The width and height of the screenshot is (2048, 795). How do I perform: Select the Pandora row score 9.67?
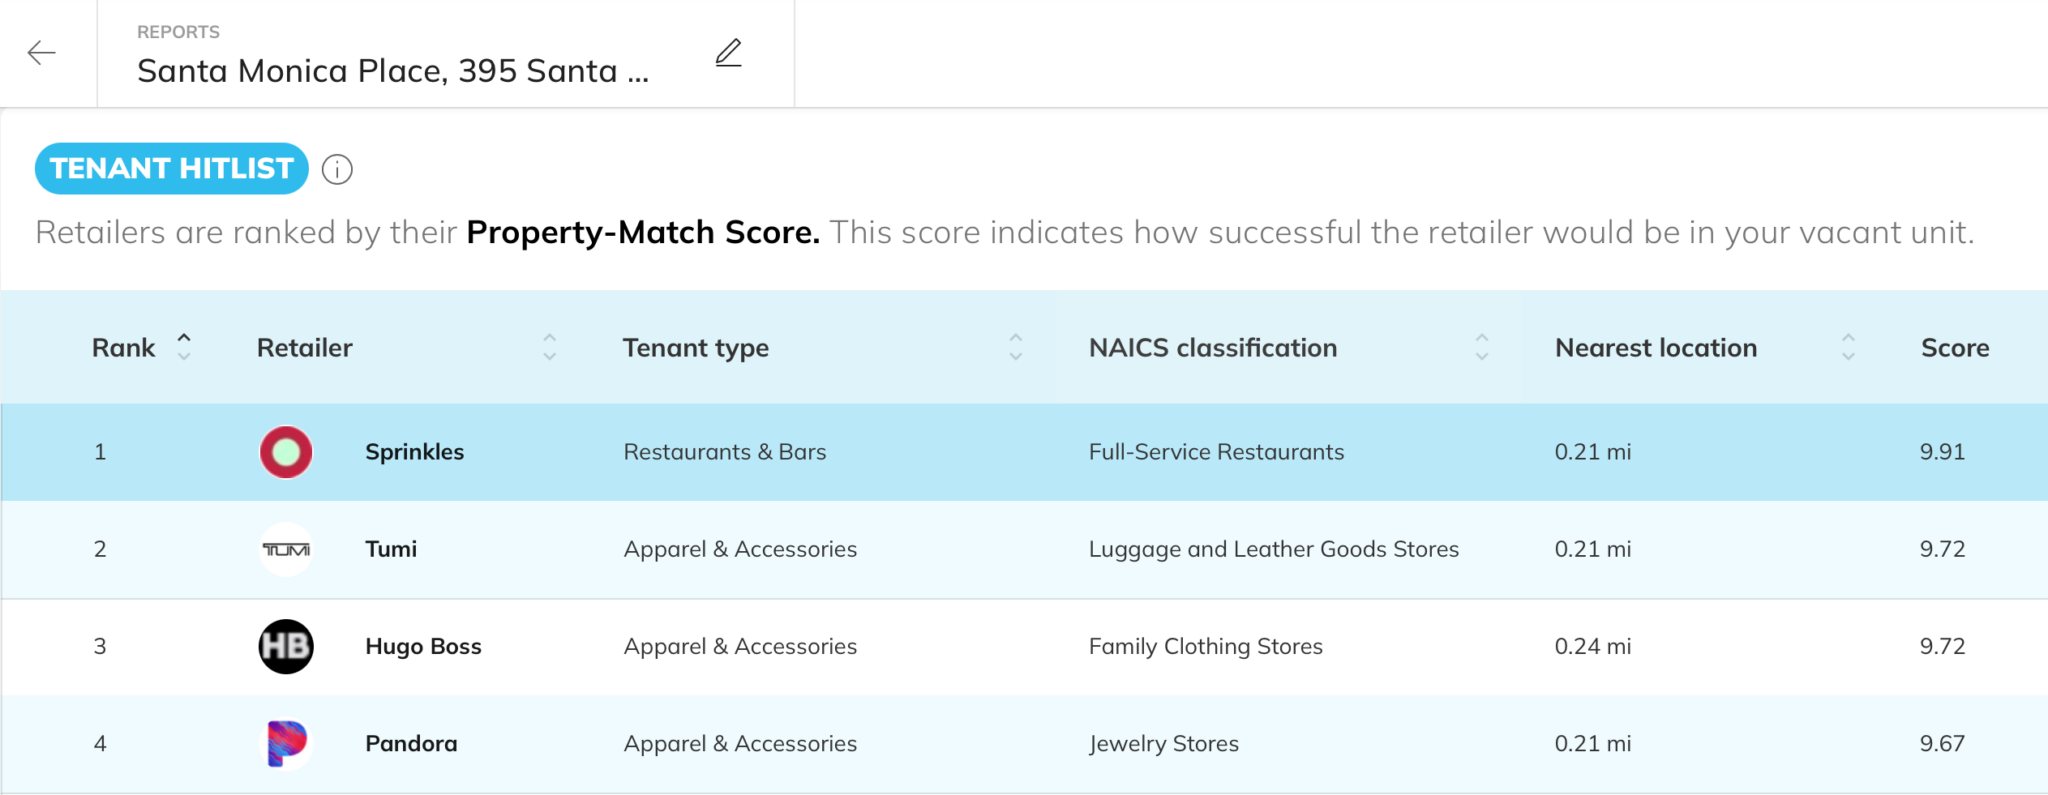click(1941, 744)
